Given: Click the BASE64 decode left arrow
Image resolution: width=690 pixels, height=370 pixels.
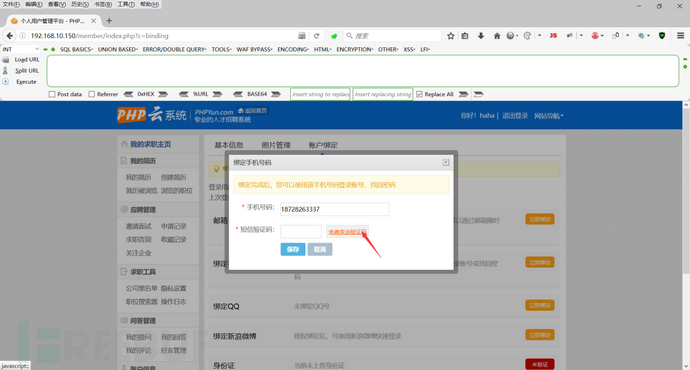Looking at the screenshot, I should (x=238, y=94).
